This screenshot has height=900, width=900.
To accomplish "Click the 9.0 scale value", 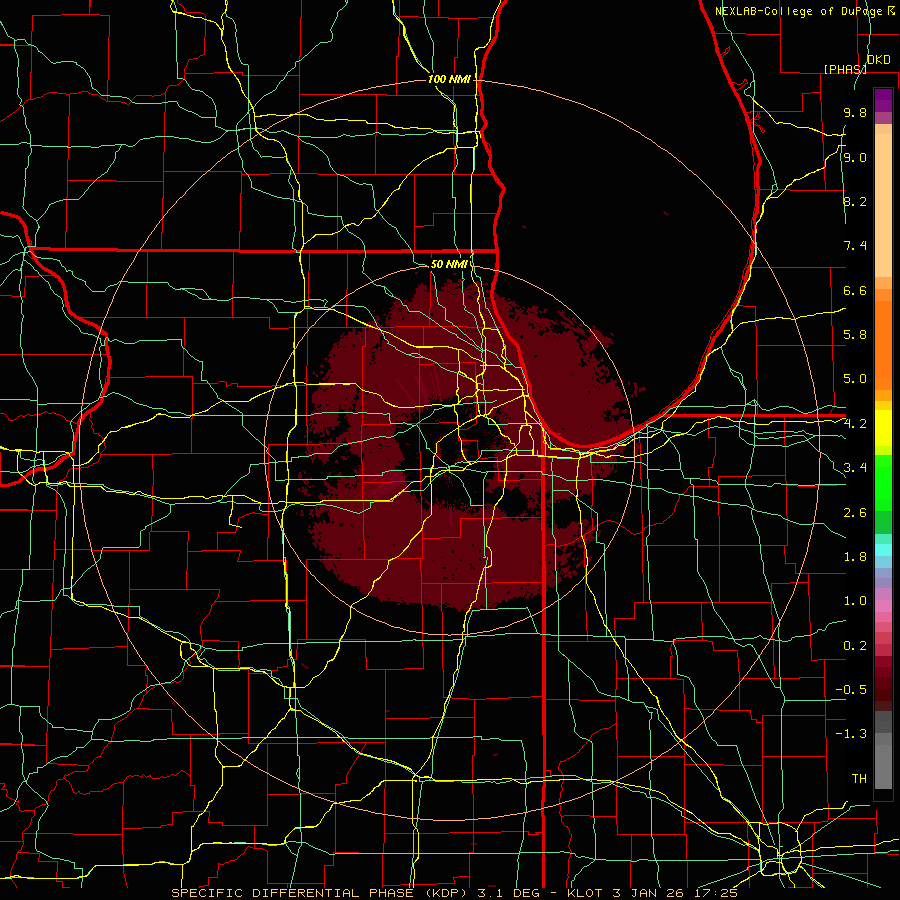I will pos(855,157).
